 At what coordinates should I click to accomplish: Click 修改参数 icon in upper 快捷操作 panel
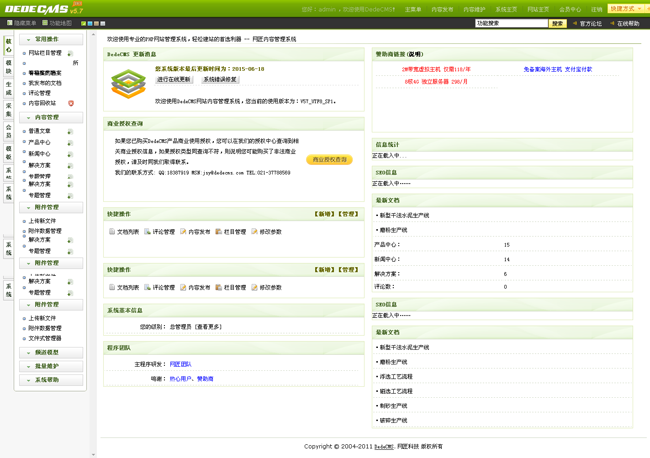tap(255, 231)
